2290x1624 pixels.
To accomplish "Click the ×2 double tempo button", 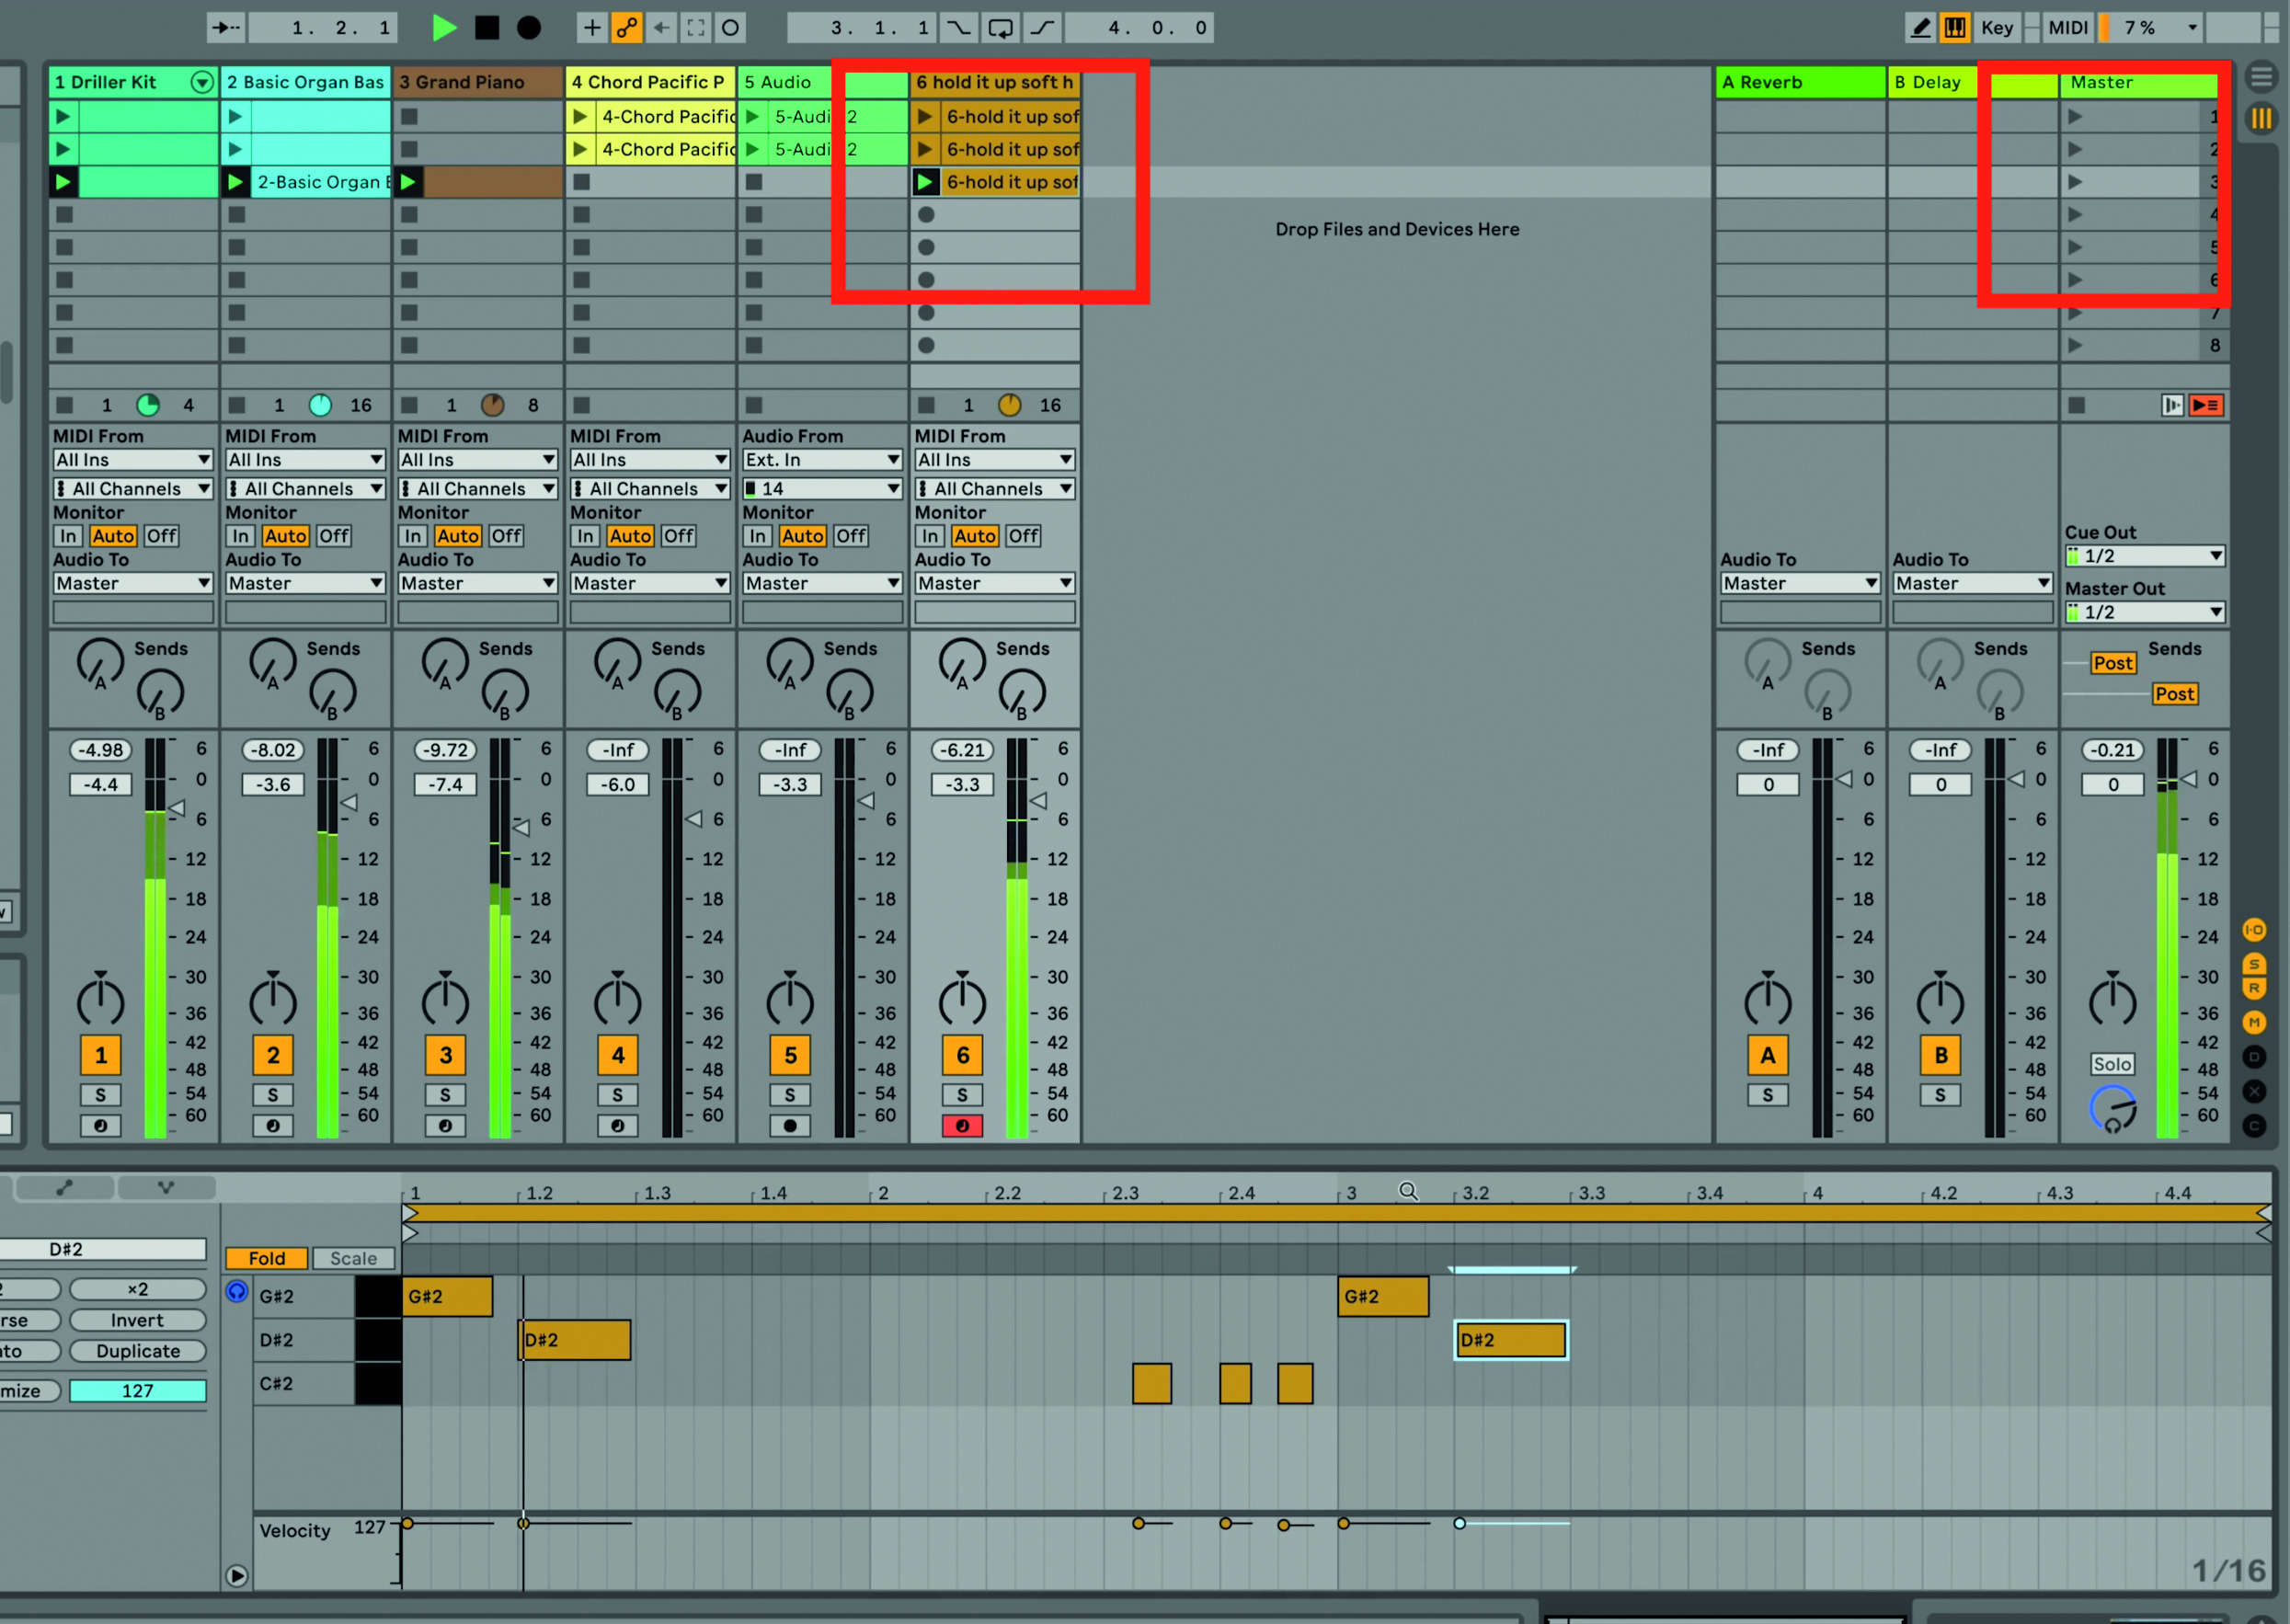I will [138, 1289].
